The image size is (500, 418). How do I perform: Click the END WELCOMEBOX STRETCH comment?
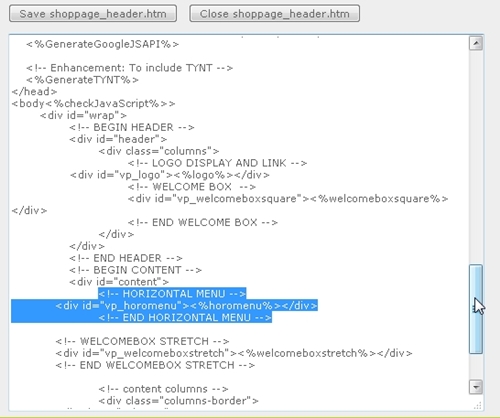point(155,365)
